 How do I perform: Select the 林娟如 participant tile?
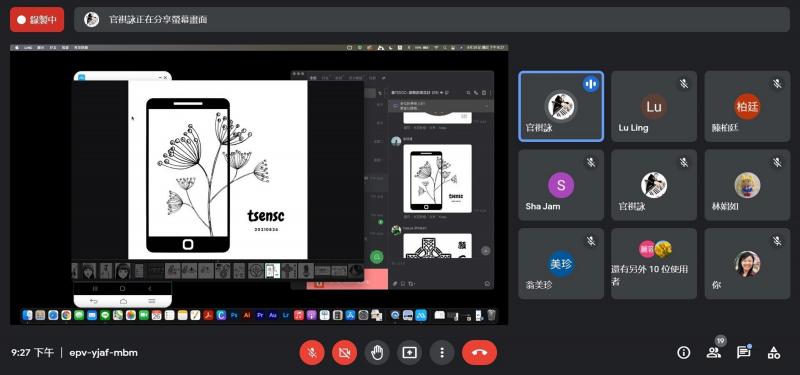[x=747, y=185]
